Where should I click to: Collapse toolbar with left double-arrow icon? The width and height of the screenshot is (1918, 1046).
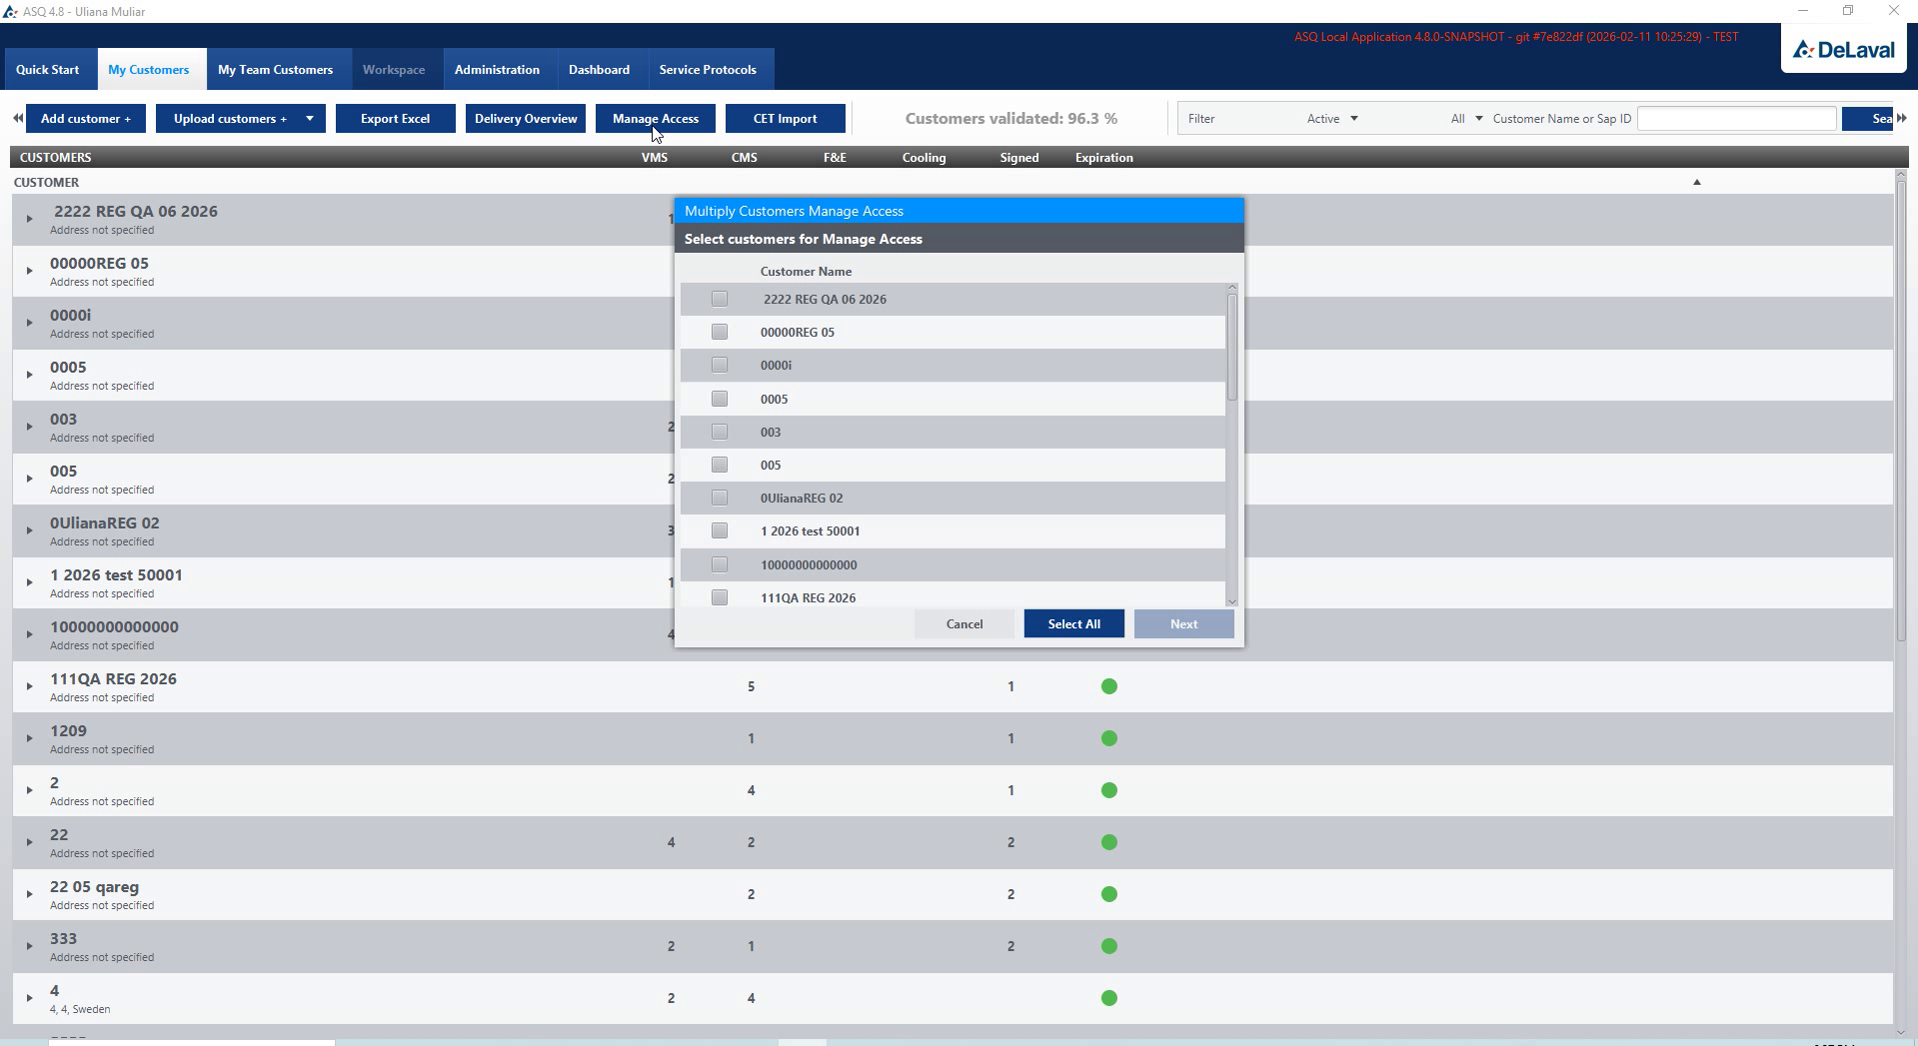[x=18, y=118]
